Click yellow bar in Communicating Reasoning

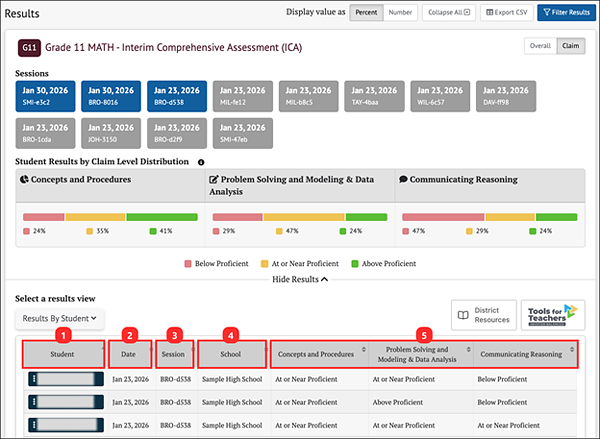click(x=510, y=217)
